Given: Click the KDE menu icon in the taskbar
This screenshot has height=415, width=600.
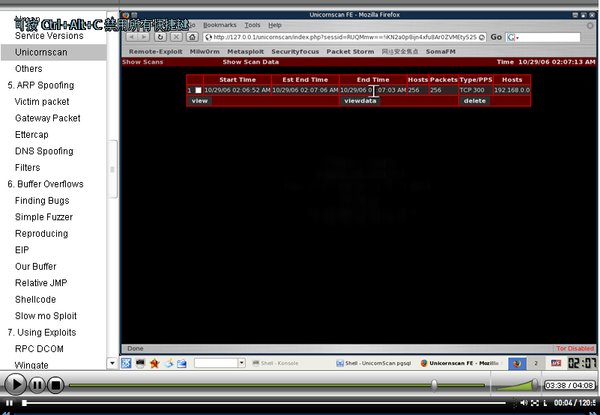Looking at the screenshot, I should [126, 363].
